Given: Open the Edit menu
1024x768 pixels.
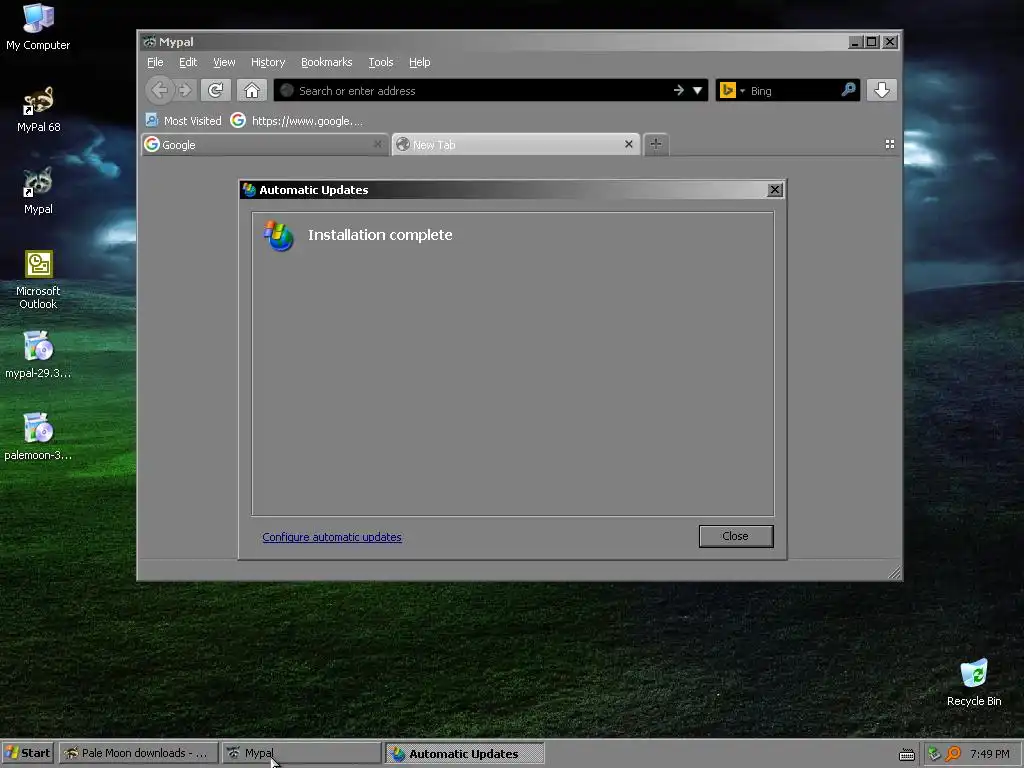Looking at the screenshot, I should [x=188, y=62].
